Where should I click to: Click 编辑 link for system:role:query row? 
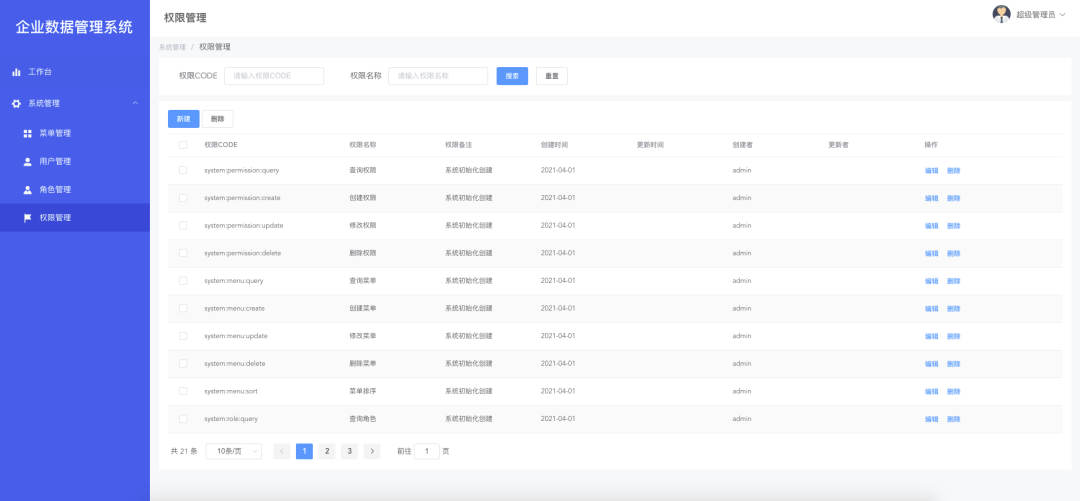931,419
